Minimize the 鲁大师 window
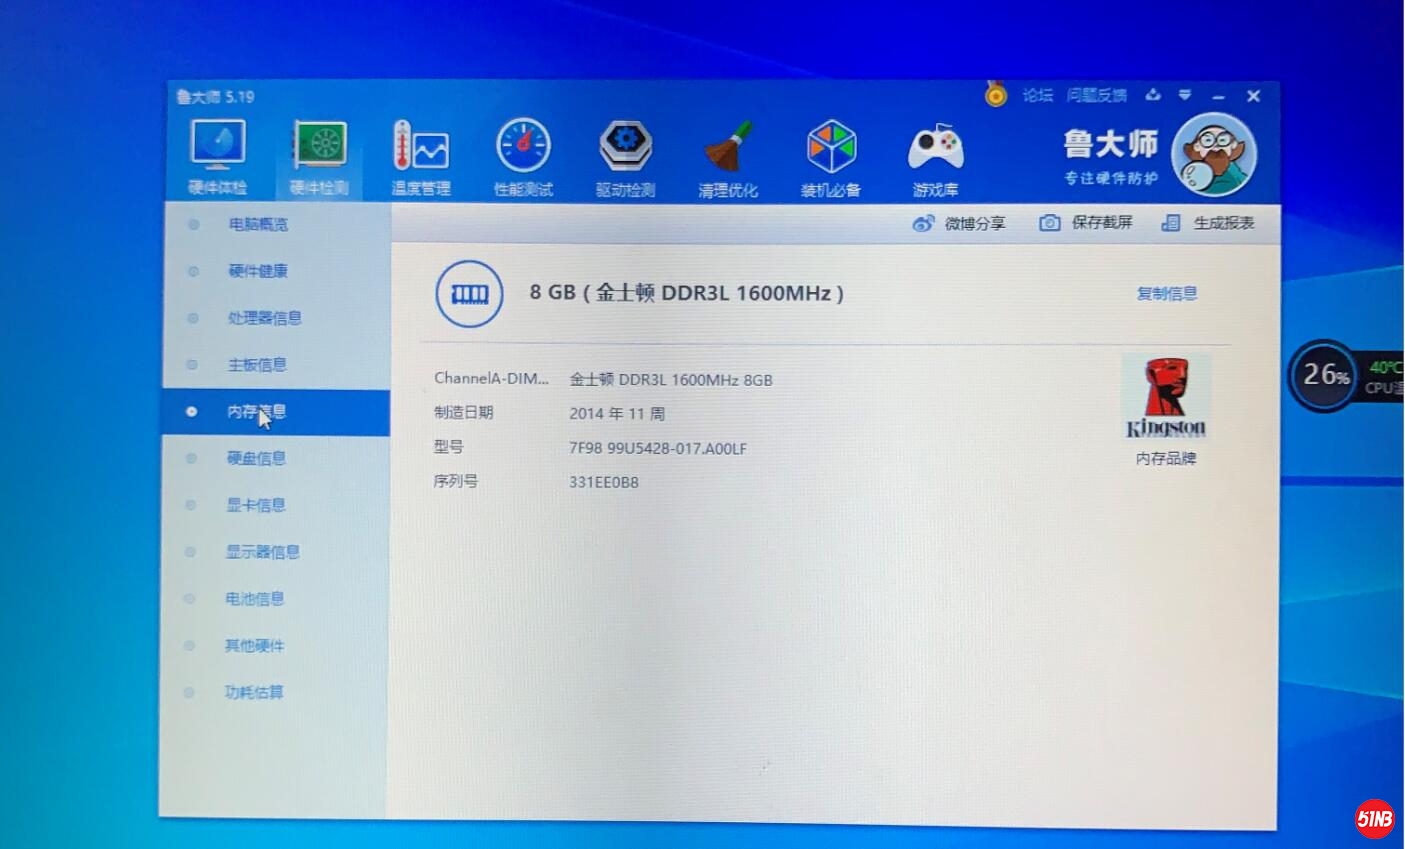The height and width of the screenshot is (849, 1405). click(x=1219, y=96)
